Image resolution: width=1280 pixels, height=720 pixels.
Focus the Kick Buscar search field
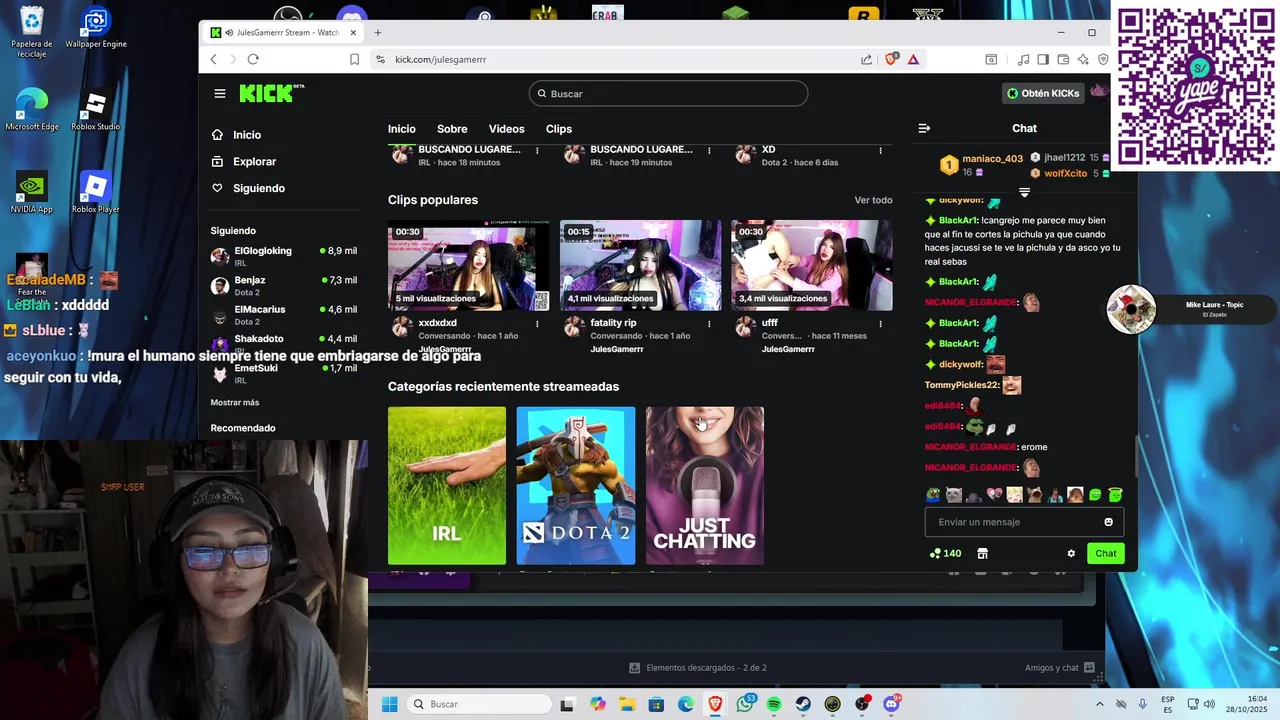(x=668, y=93)
